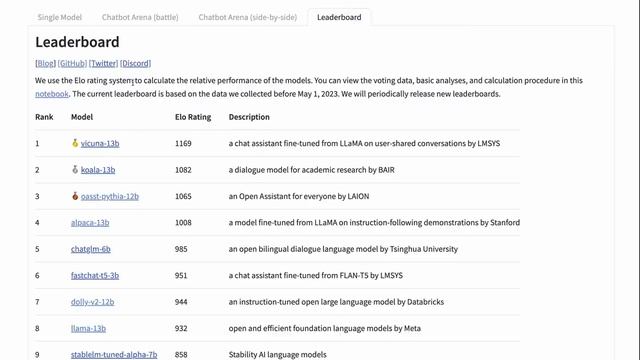The width and height of the screenshot is (640, 360).
Task: Click the silver medal icon beside koala-13b
Action: 75,169
